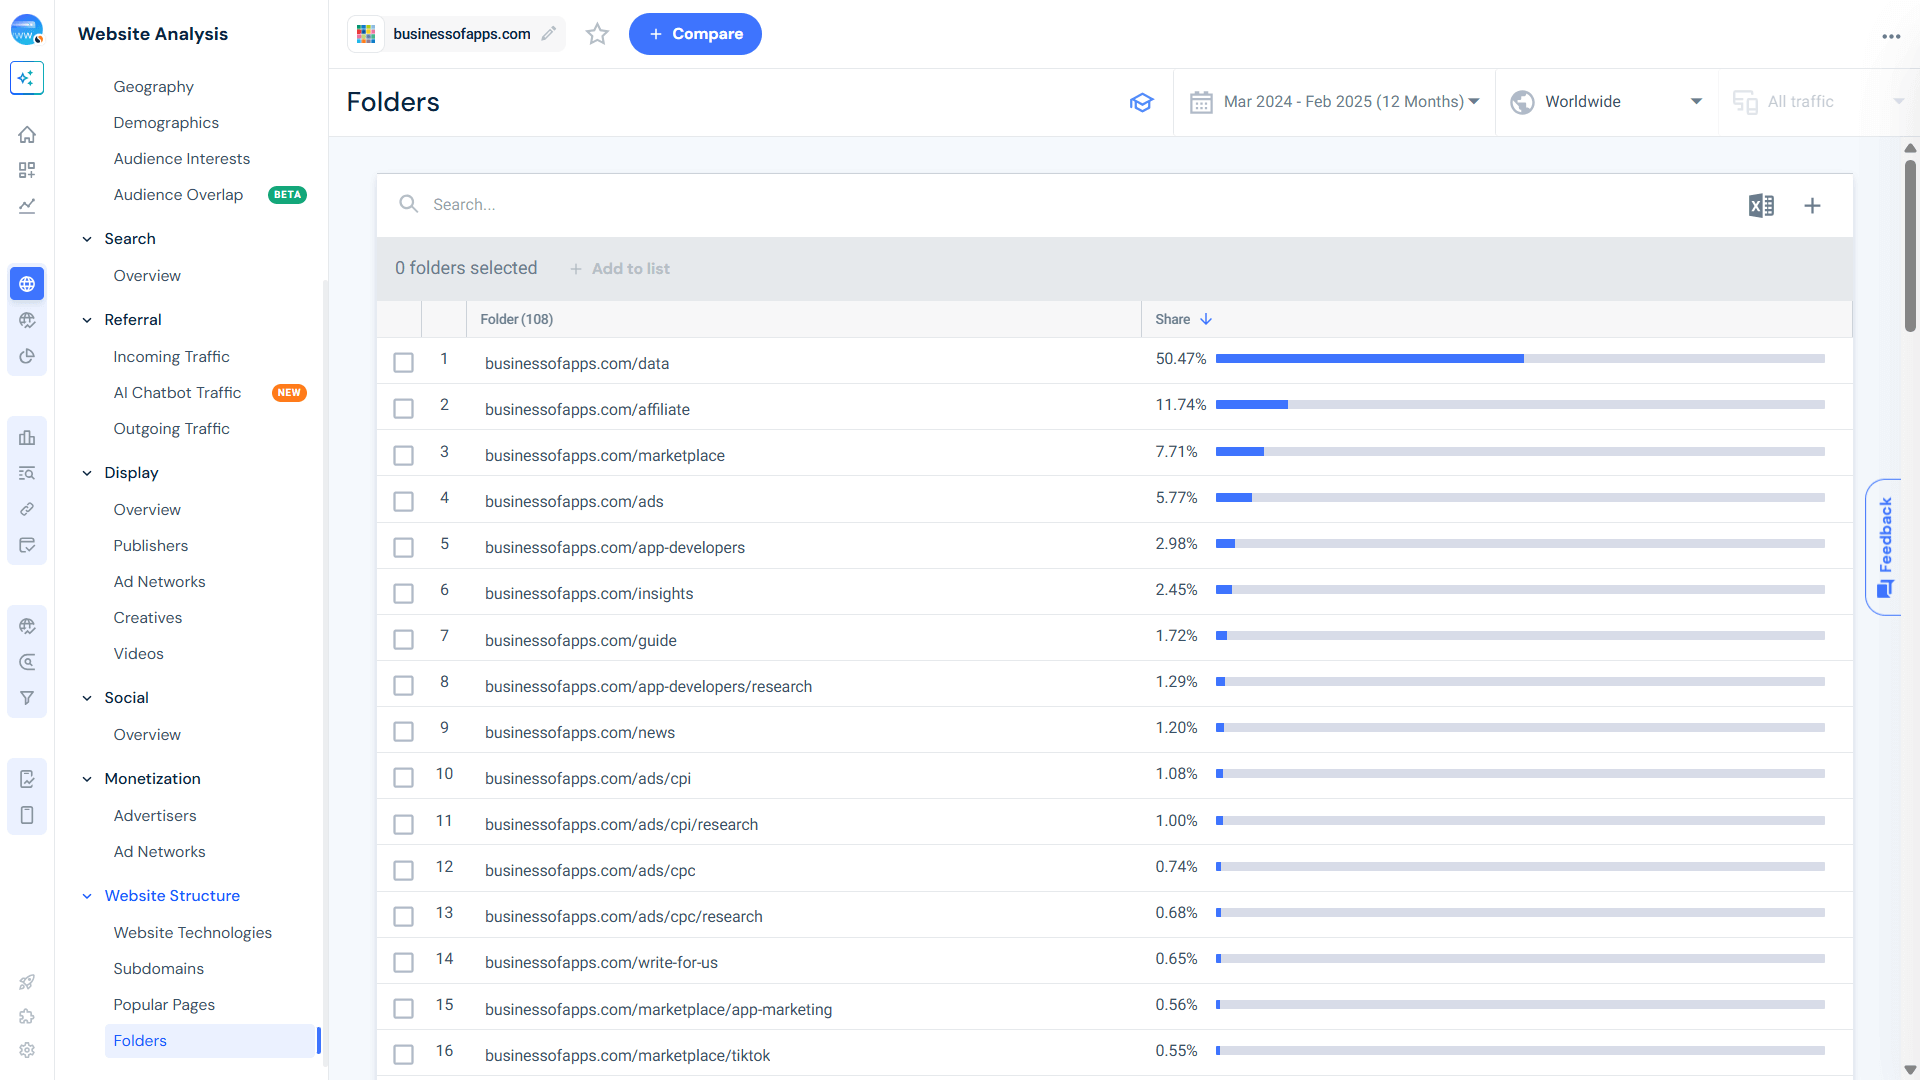This screenshot has width=1920, height=1080.
Task: Click the rocket icon near bottom left
Action: point(27,982)
